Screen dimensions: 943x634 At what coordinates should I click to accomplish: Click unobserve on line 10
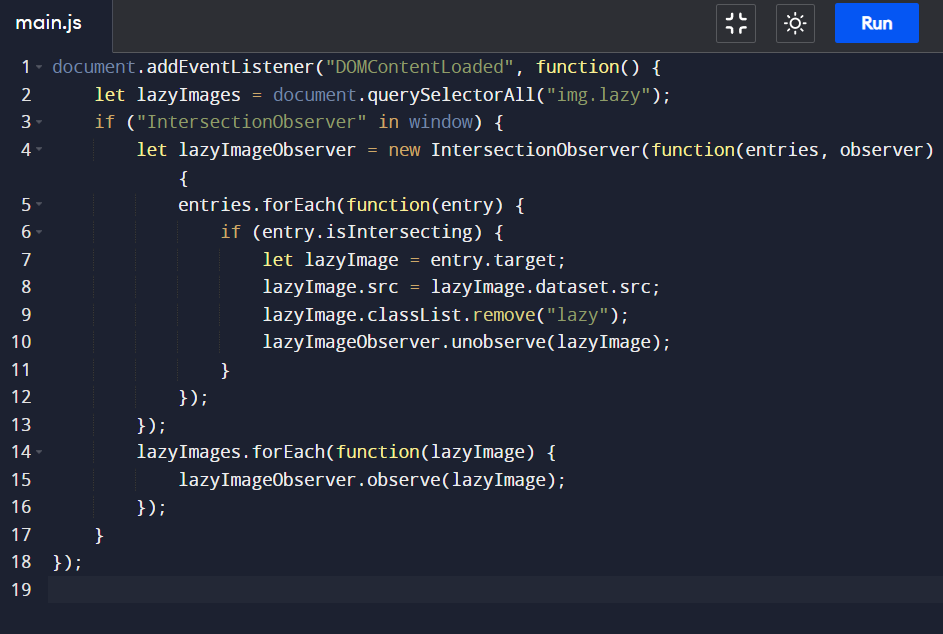[499, 342]
